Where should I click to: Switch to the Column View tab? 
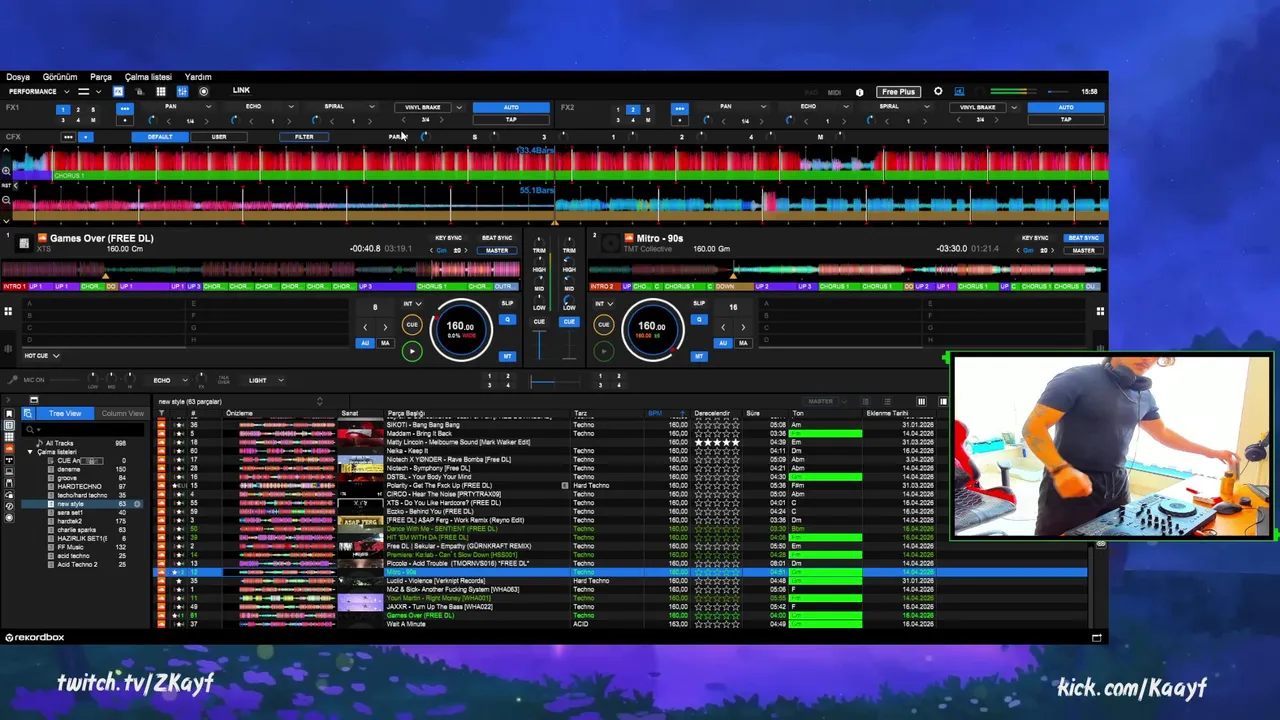122,413
